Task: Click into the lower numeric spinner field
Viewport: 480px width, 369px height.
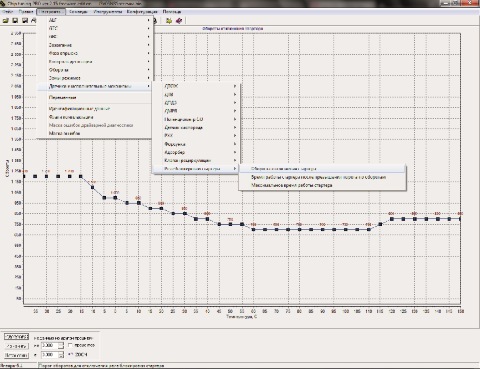Action: pos(49,355)
